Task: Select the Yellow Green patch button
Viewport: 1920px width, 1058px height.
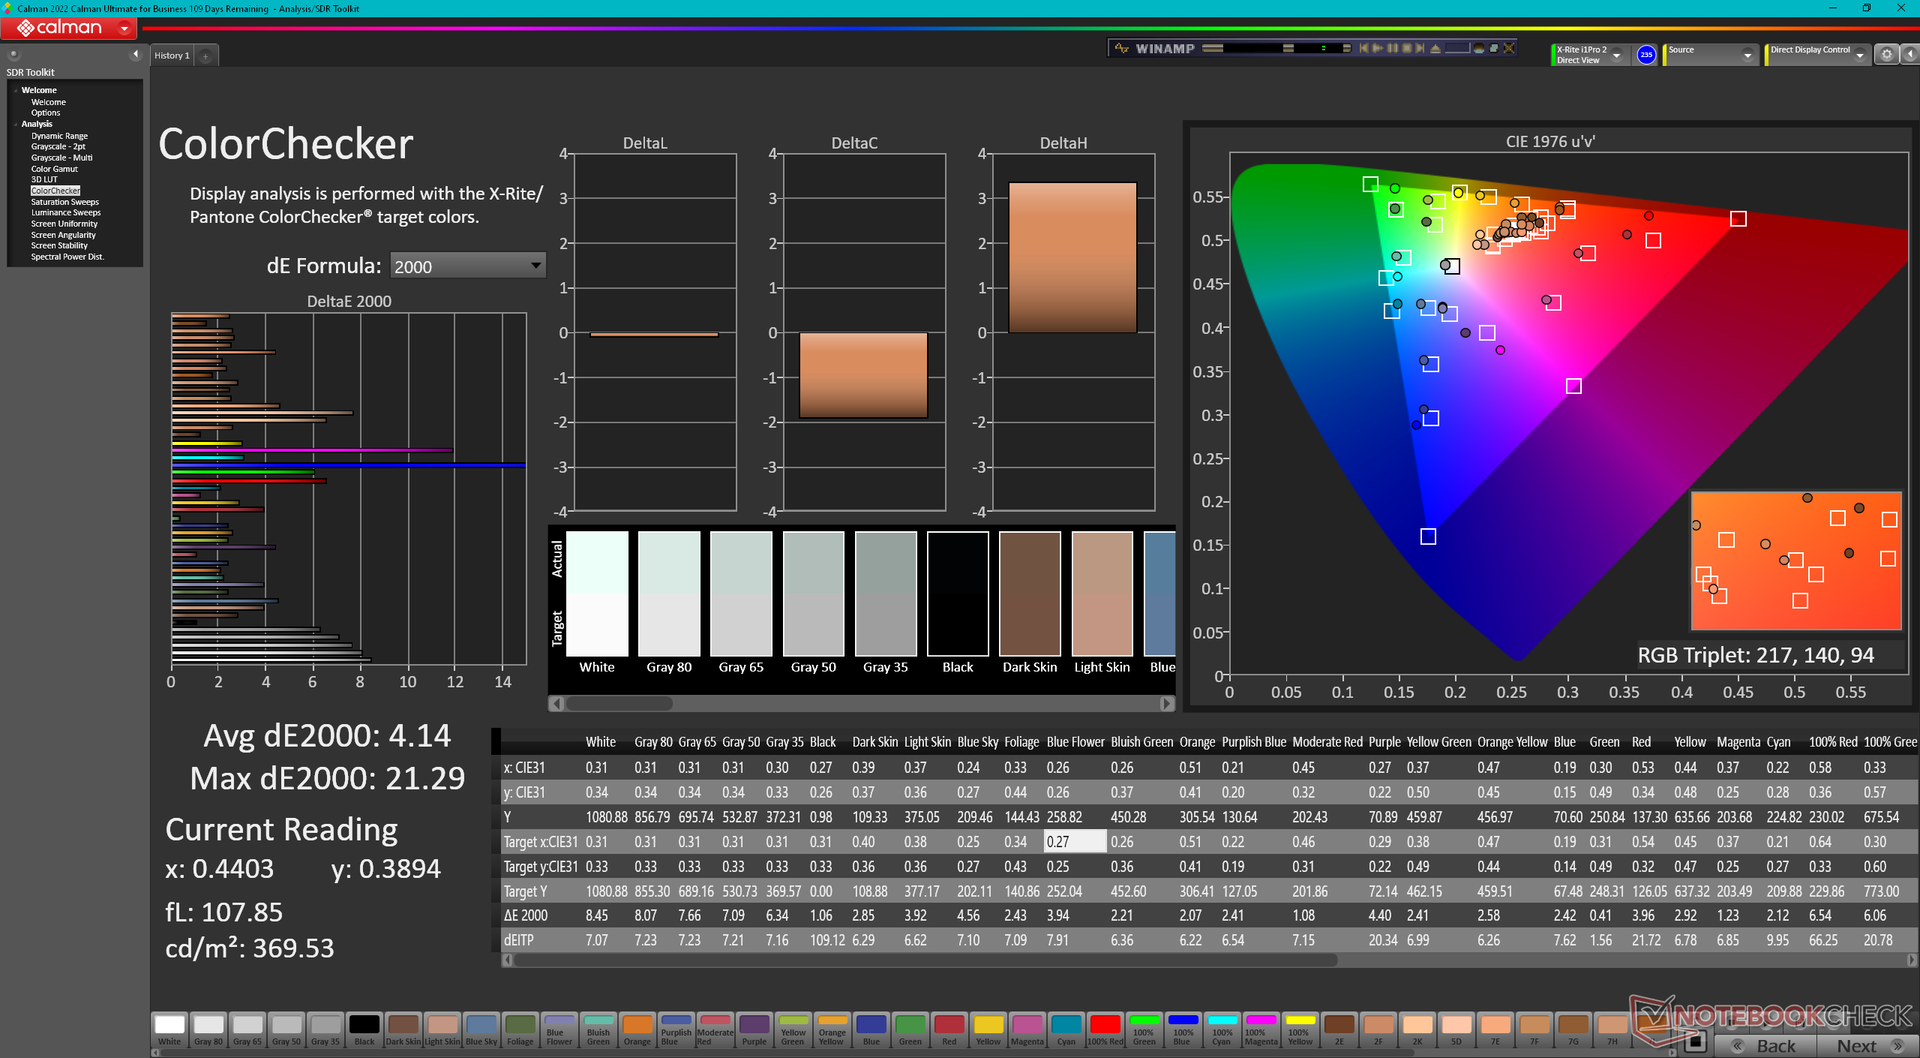Action: pos(793,1030)
